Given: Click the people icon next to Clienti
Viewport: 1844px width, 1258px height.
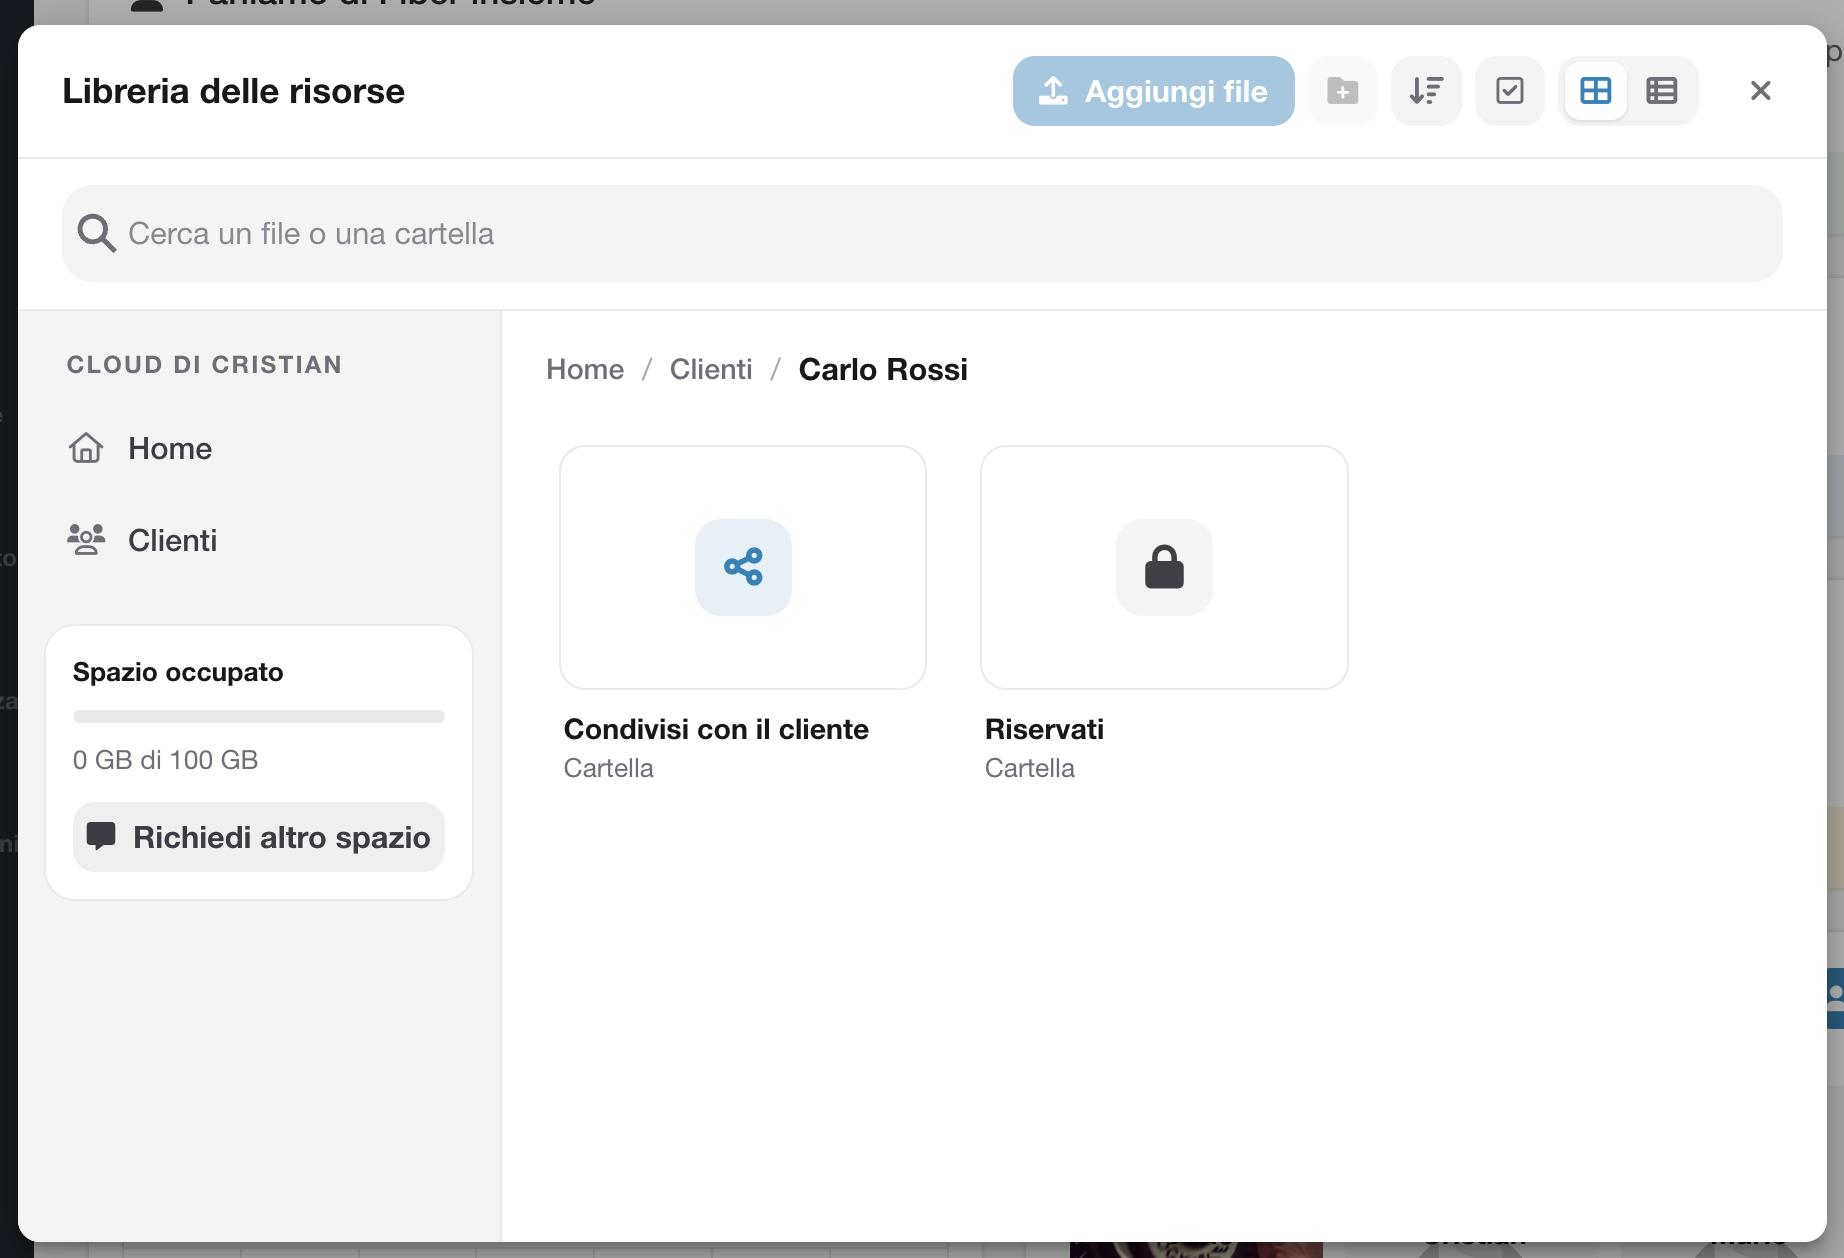Looking at the screenshot, I should click(x=86, y=540).
